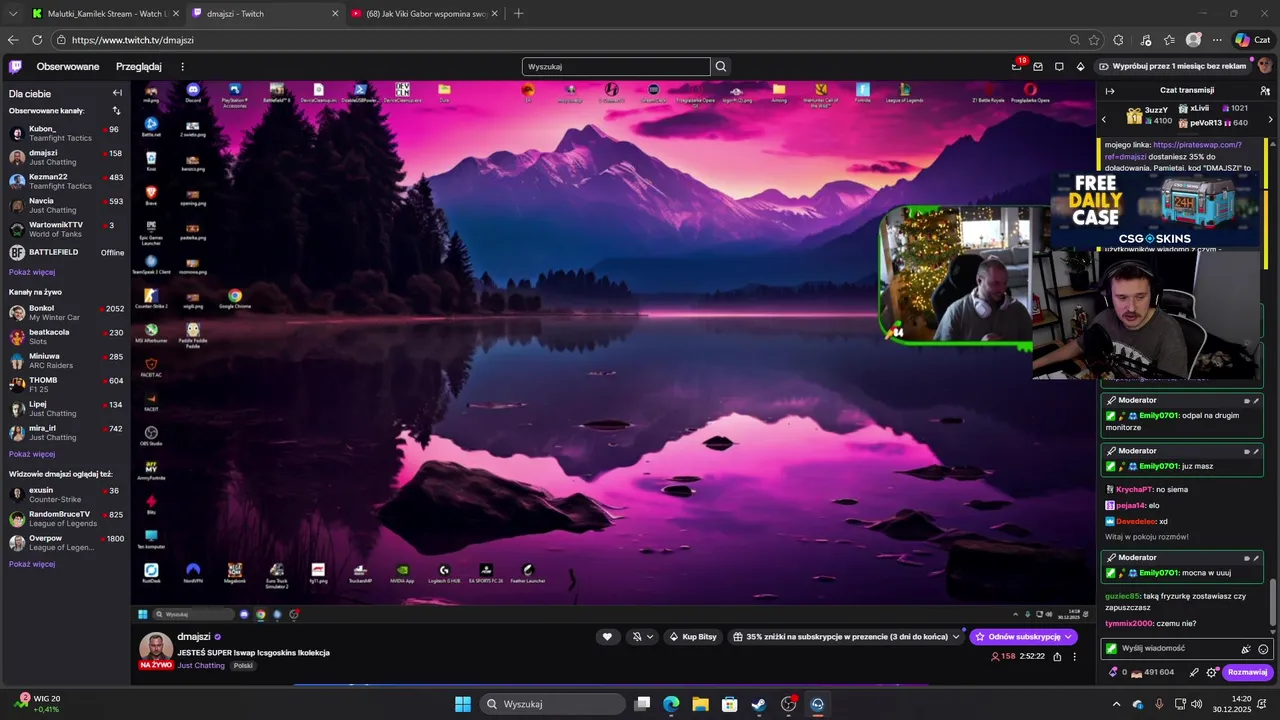Viewport: 1280px width, 720px height.
Task: Open chat settings gear icon
Action: click(x=1212, y=673)
